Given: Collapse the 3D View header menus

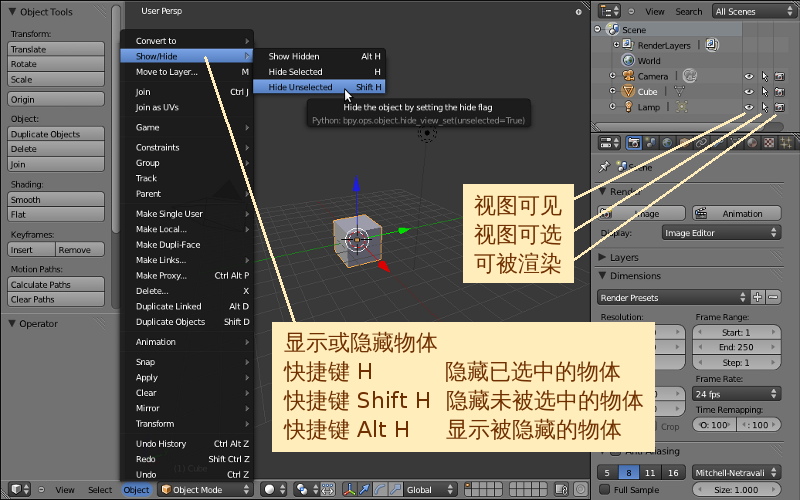Looking at the screenshot, I should (41, 489).
